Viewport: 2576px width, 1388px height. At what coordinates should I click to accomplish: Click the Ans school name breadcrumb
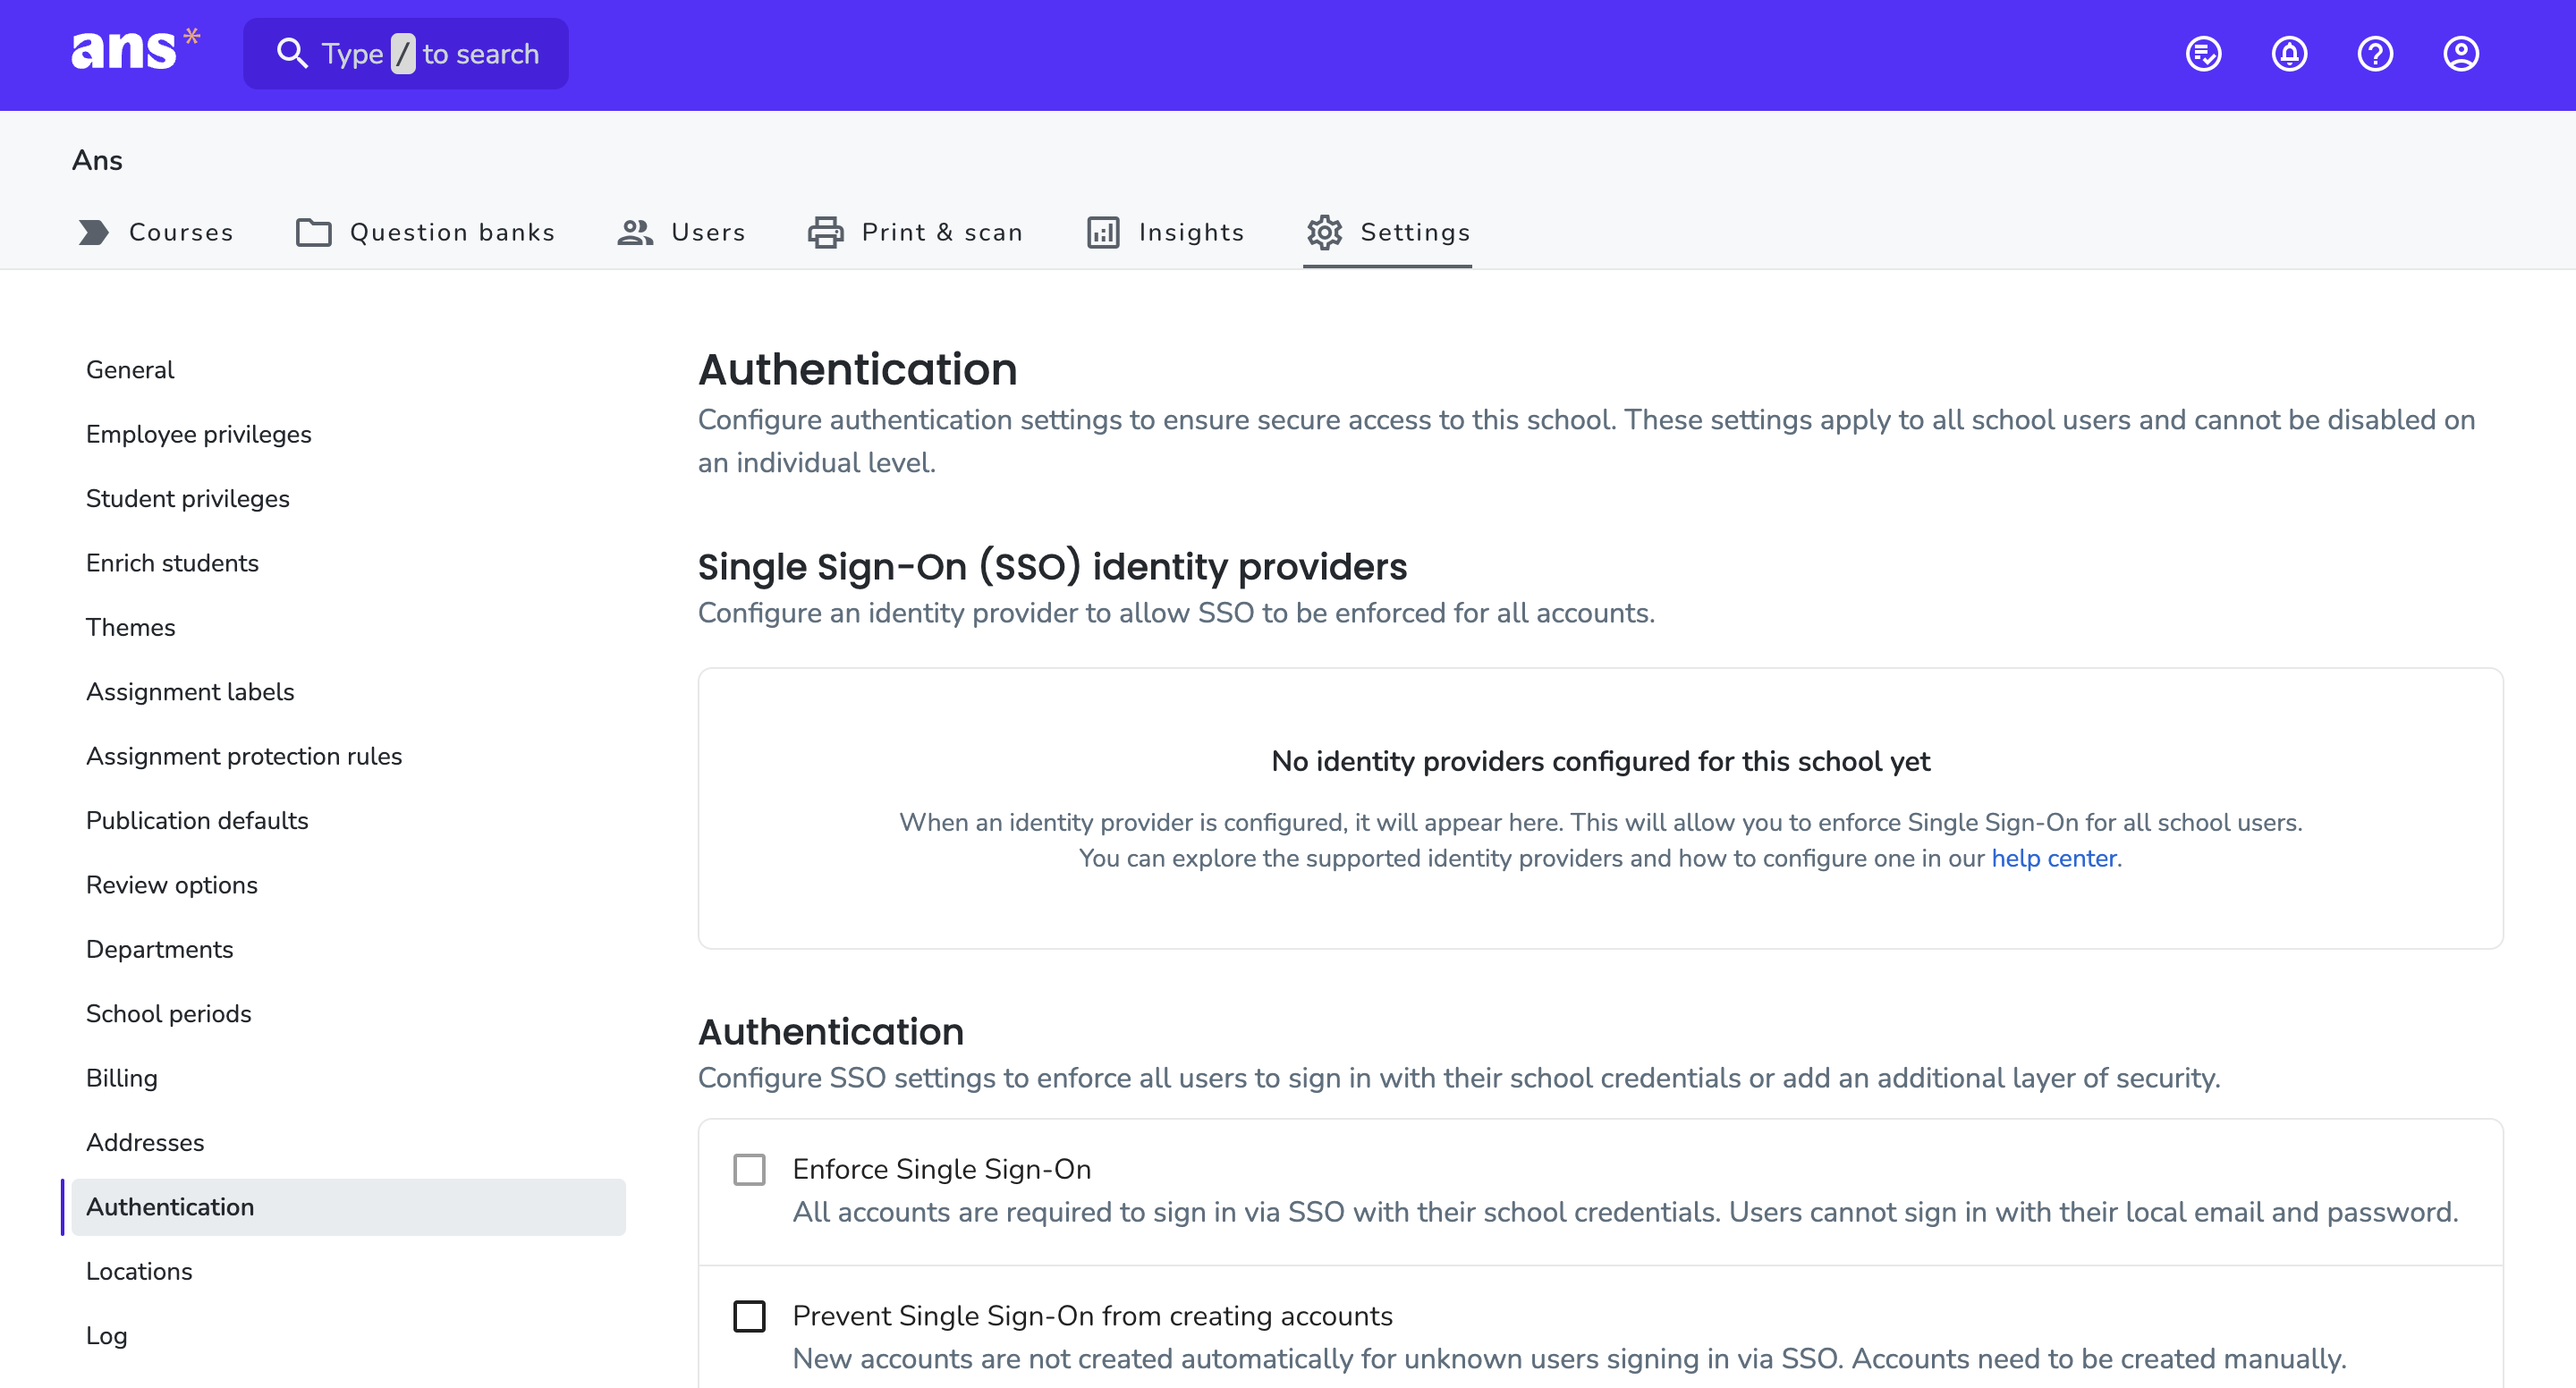(x=97, y=160)
